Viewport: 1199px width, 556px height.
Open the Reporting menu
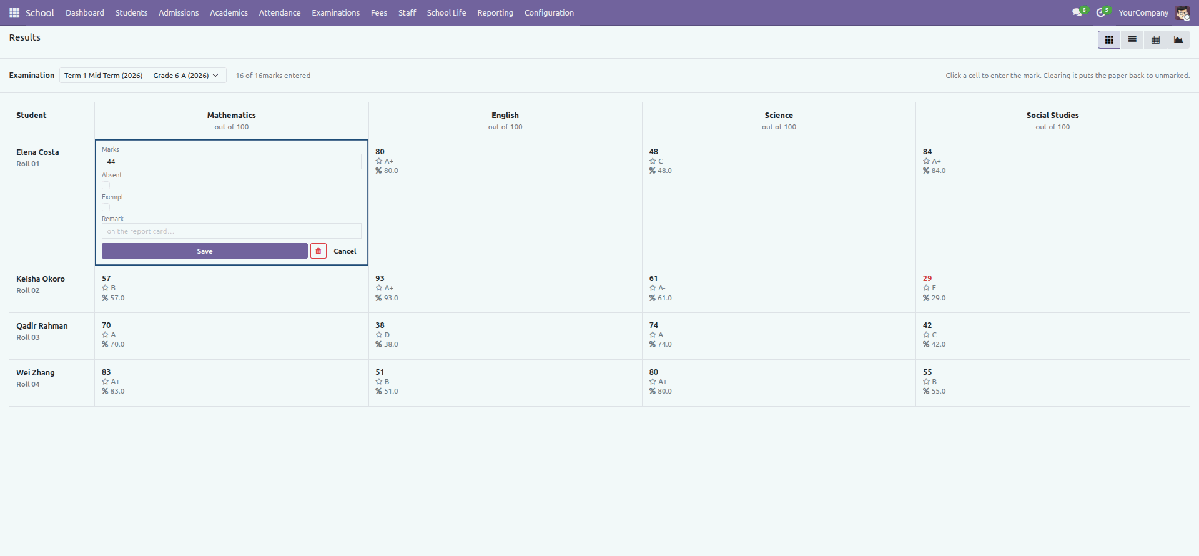[x=495, y=13]
